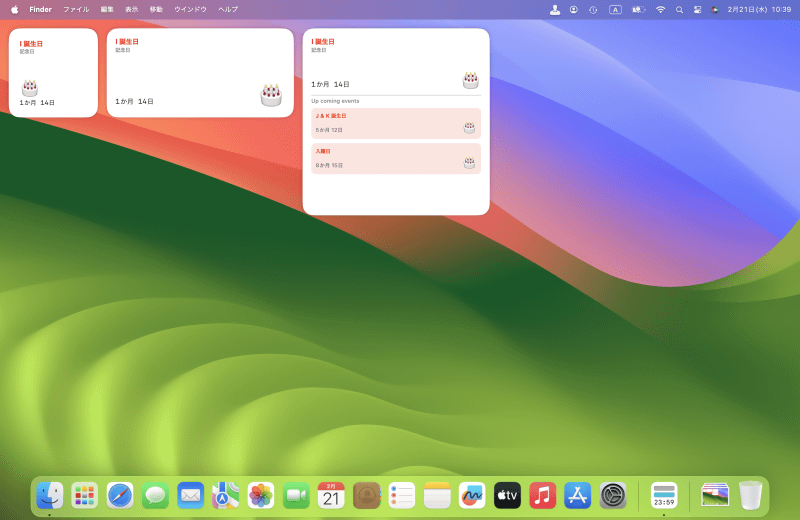Open the Messages app in the Dock
This screenshot has height=520, width=800.
155,495
